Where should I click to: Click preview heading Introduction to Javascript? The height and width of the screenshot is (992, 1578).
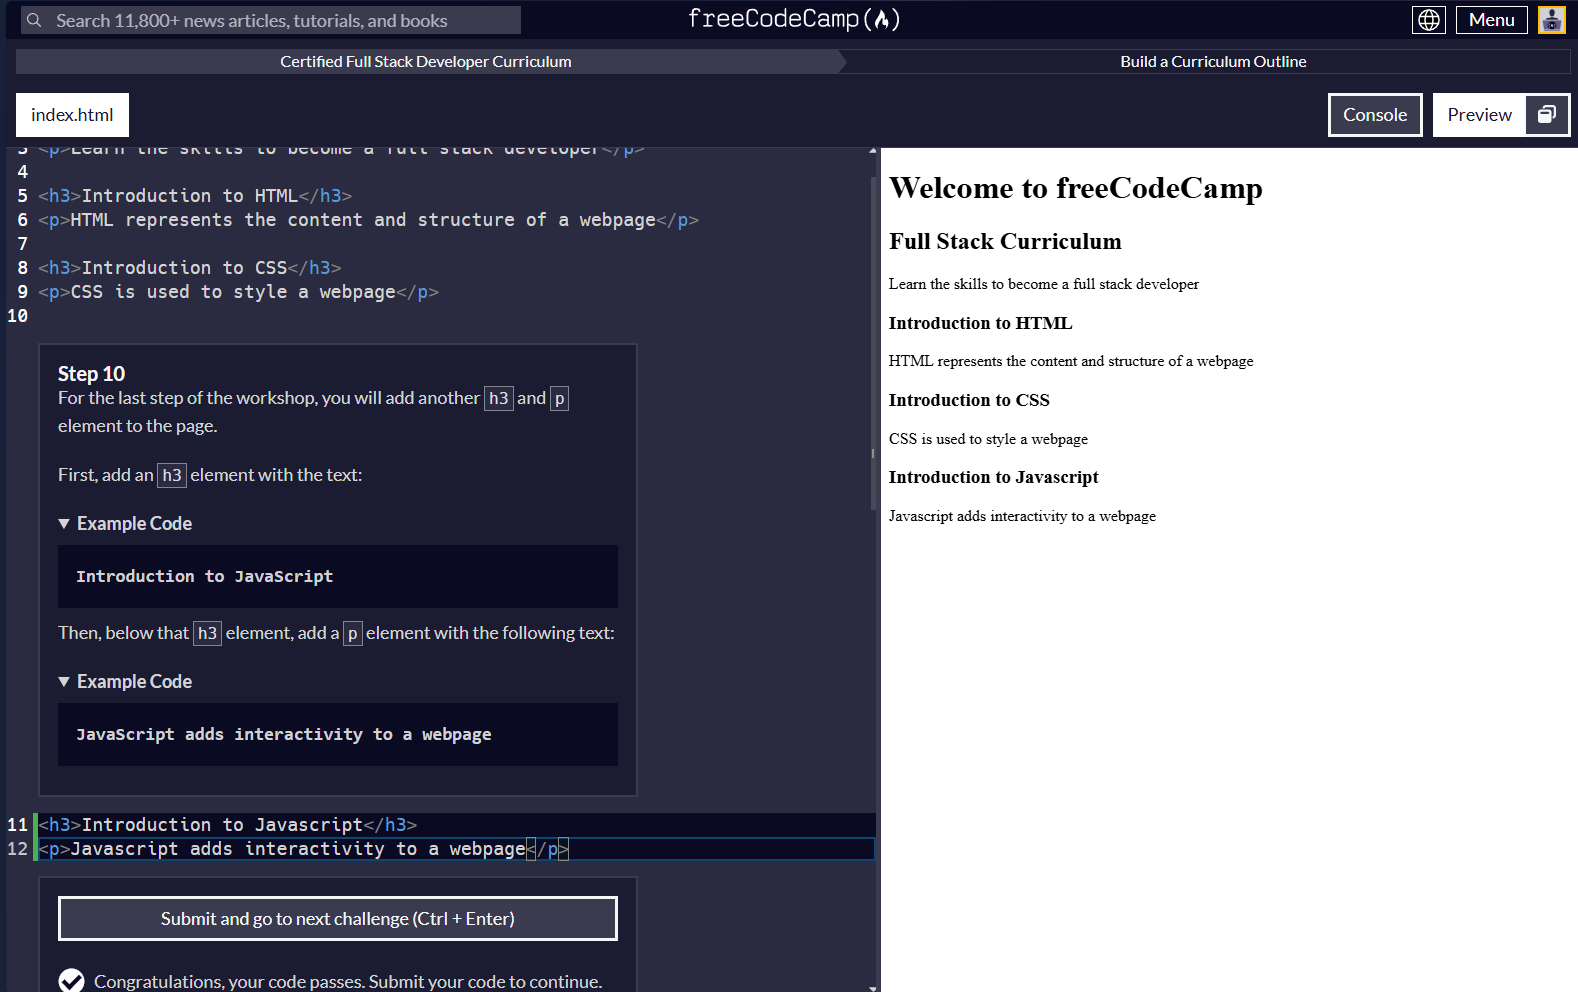pyautogui.click(x=993, y=477)
